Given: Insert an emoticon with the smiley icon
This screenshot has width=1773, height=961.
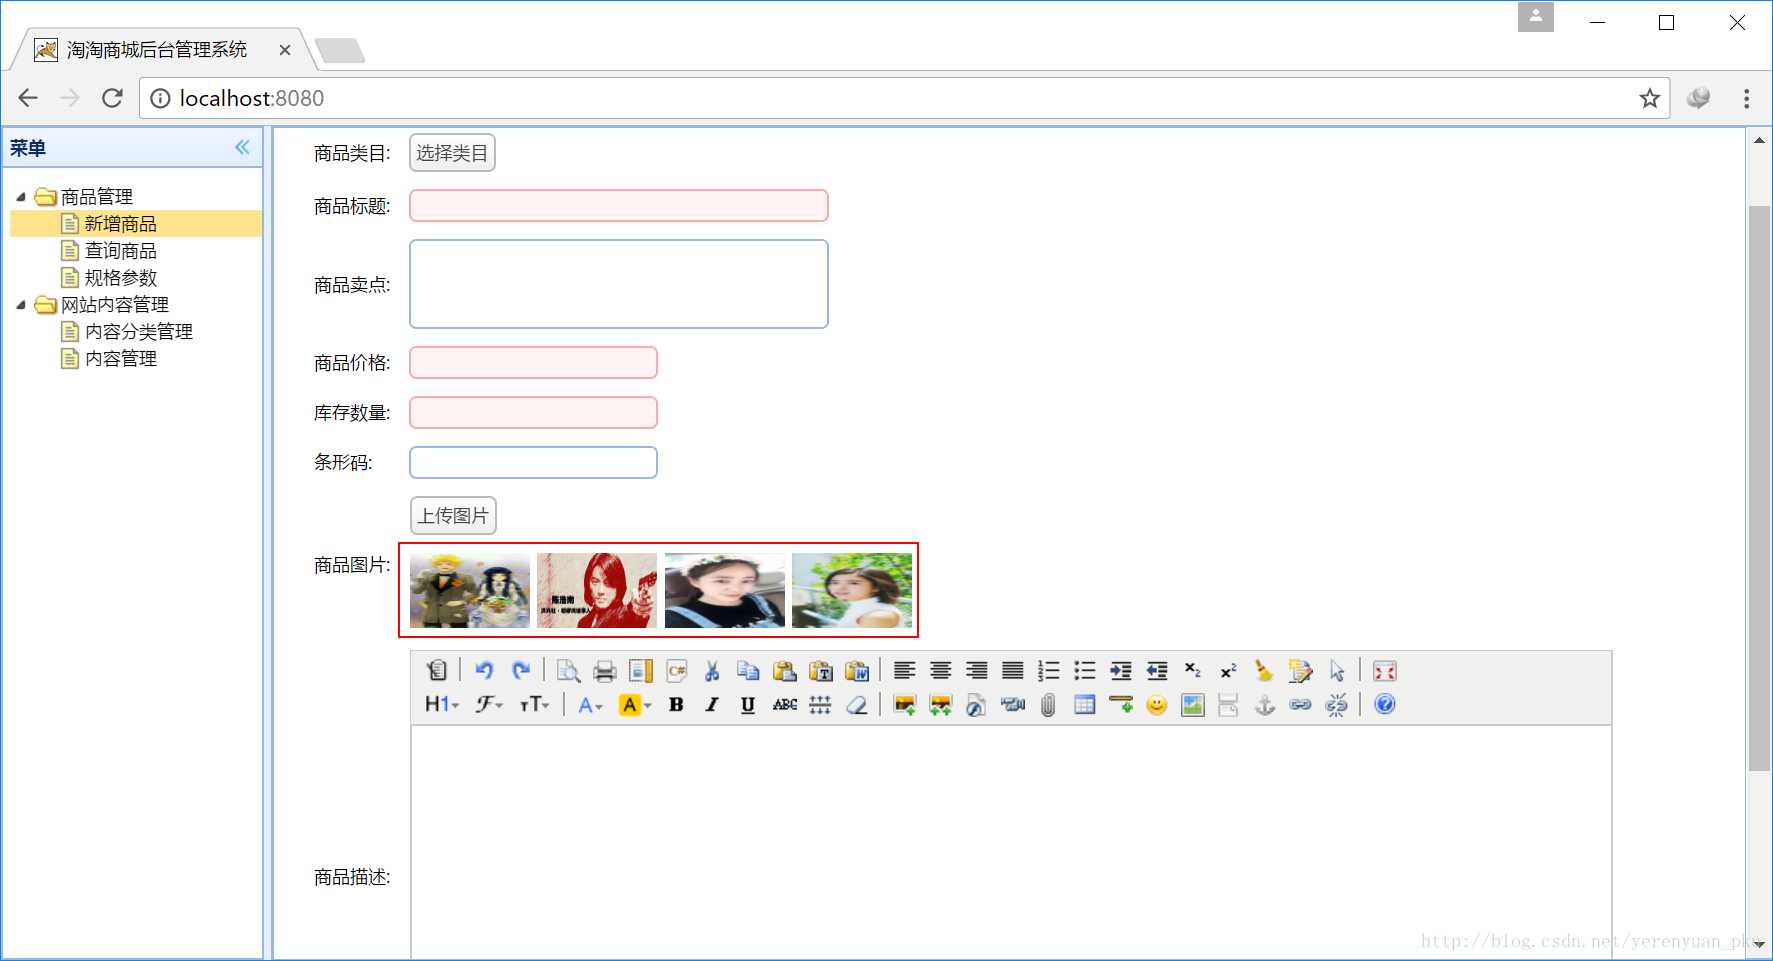Looking at the screenshot, I should coord(1157,705).
